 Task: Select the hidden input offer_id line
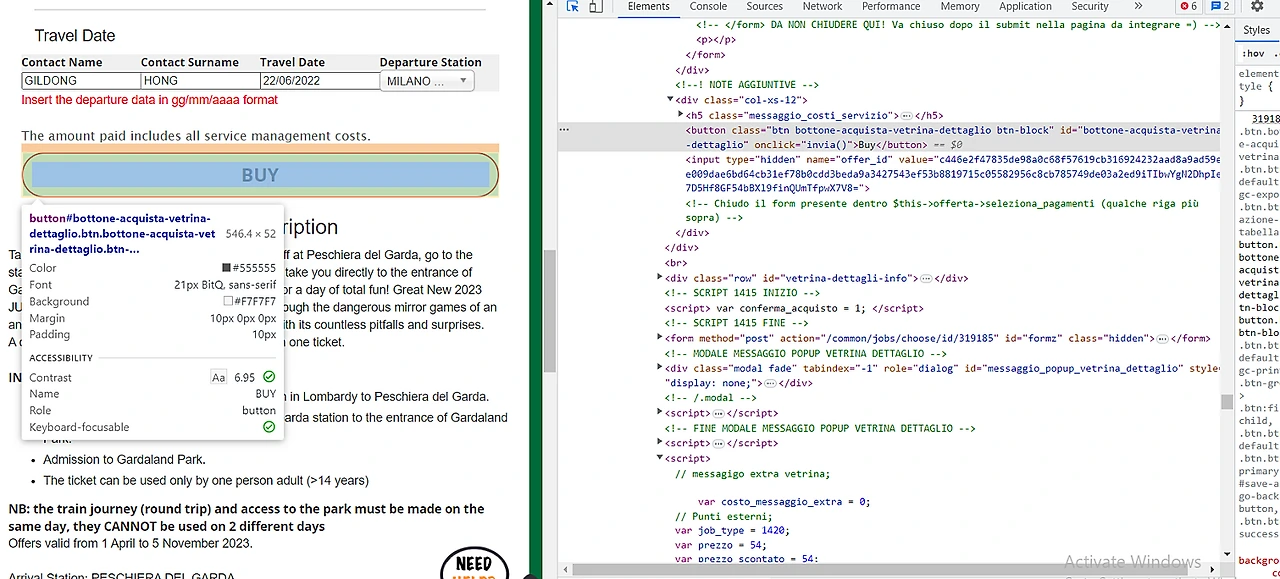pyautogui.click(x=952, y=173)
